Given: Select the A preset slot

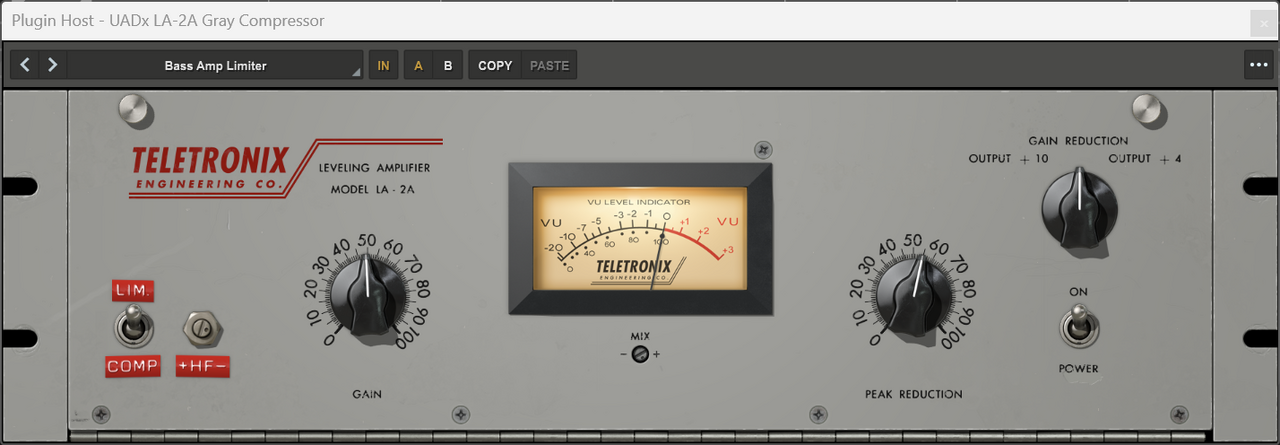Looking at the screenshot, I should [x=418, y=66].
